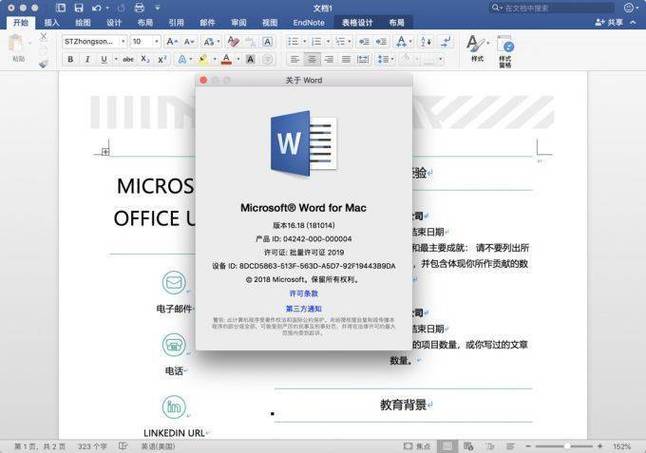This screenshot has width=646, height=453.
Task: Close the 关于 Word dialog
Action: (203, 80)
